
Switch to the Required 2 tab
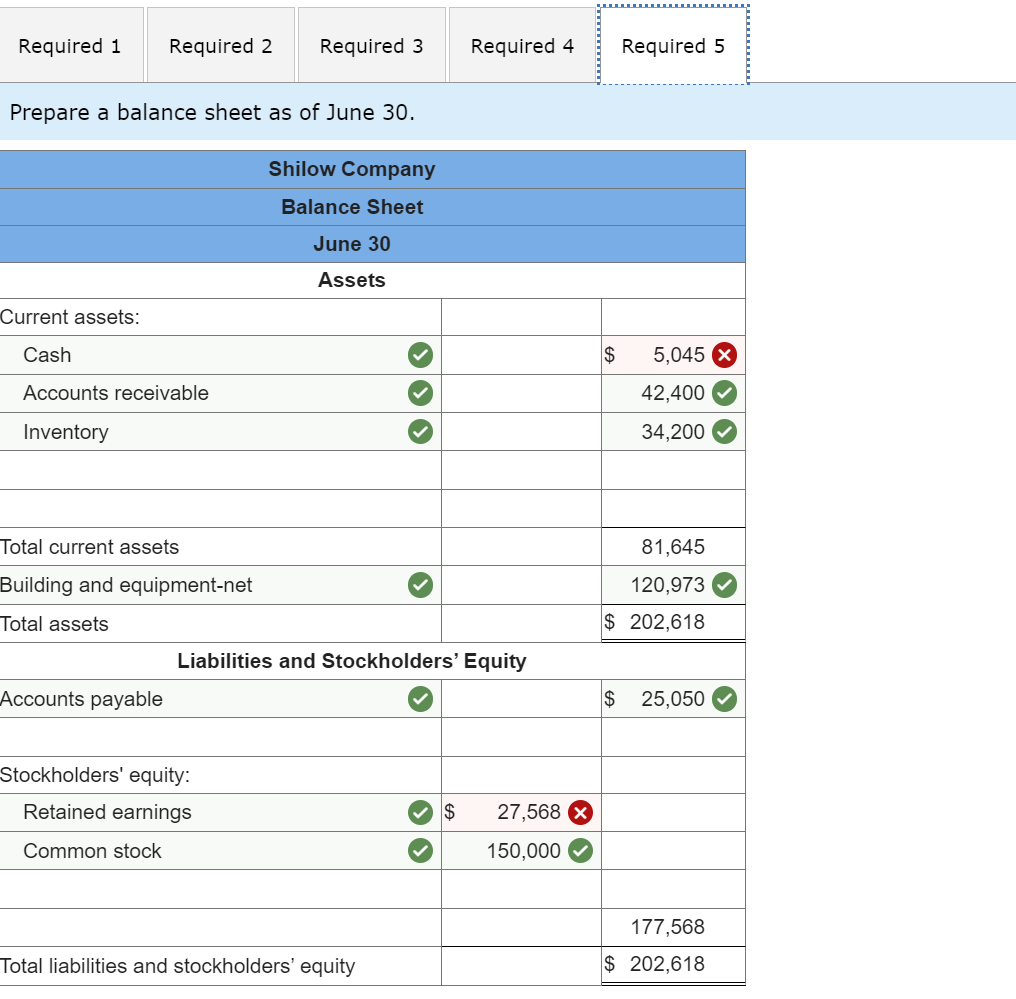pos(221,45)
